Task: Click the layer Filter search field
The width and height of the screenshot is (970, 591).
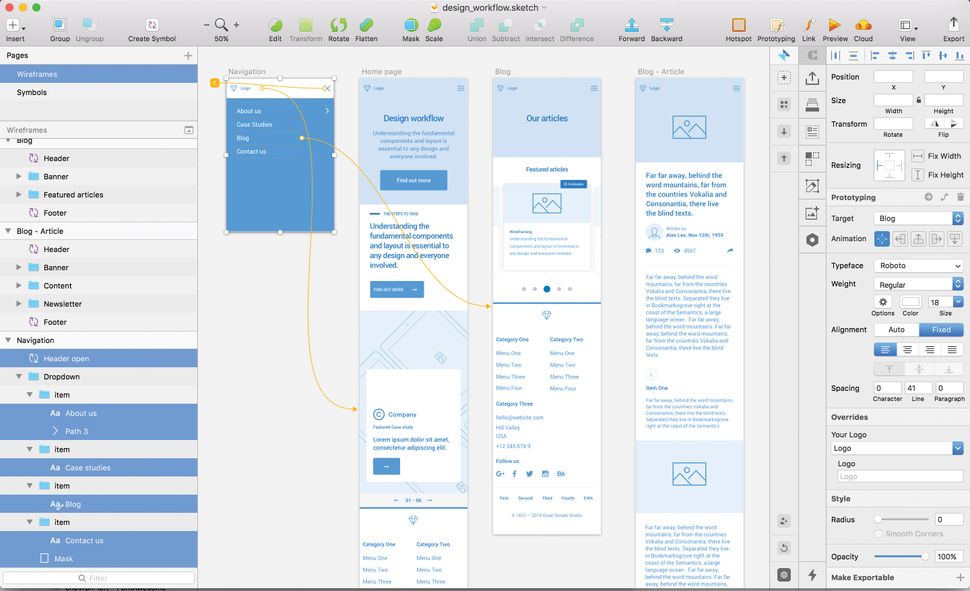Action: [x=100, y=576]
